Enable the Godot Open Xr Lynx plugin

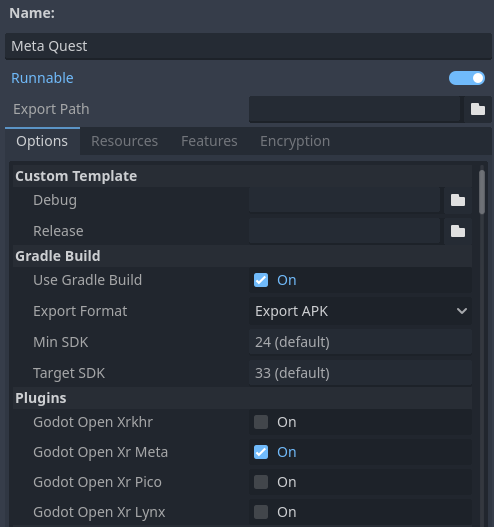(x=261, y=512)
